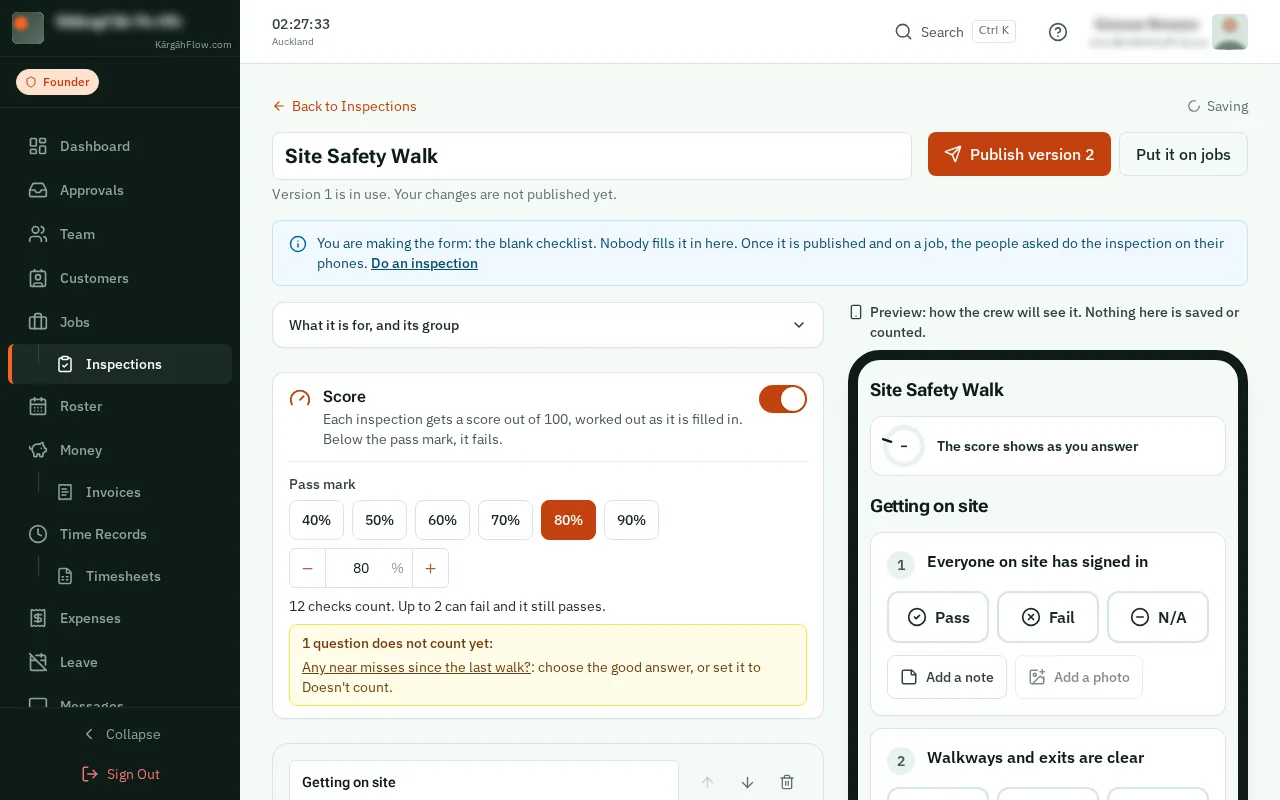Click the info icon in the blue banner
This screenshot has height=800, width=1280.
[297, 243]
